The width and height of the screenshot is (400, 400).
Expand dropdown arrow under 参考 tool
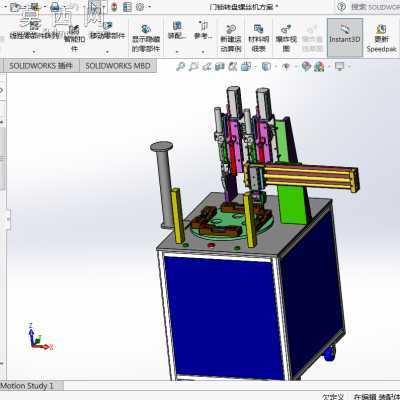click(203, 52)
